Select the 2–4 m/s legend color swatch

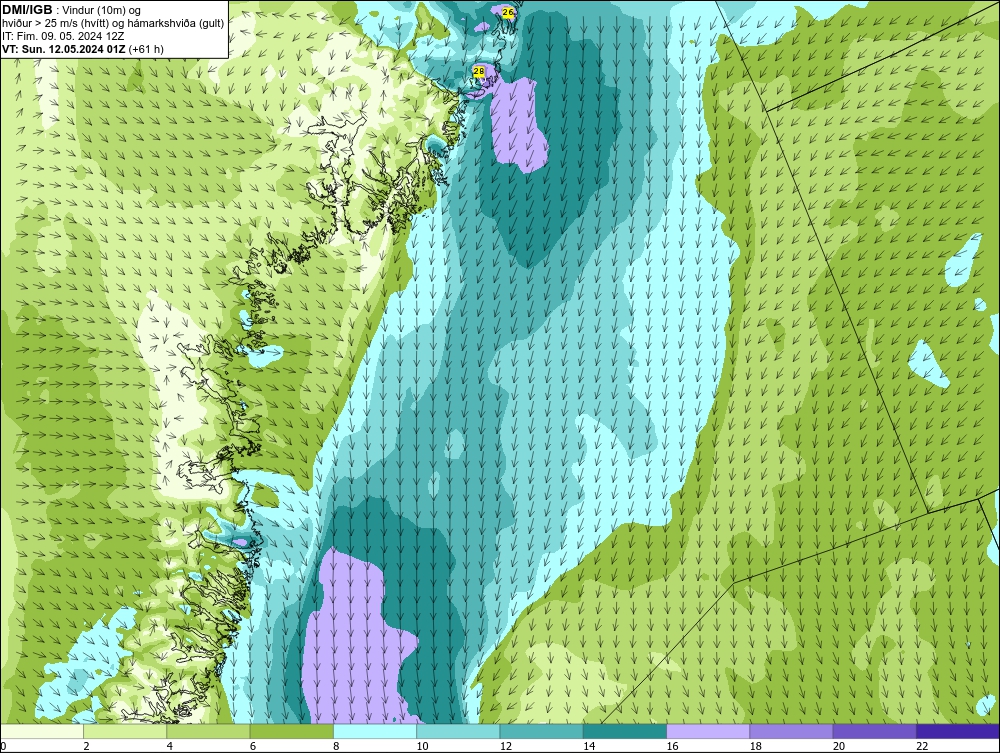click(x=125, y=731)
